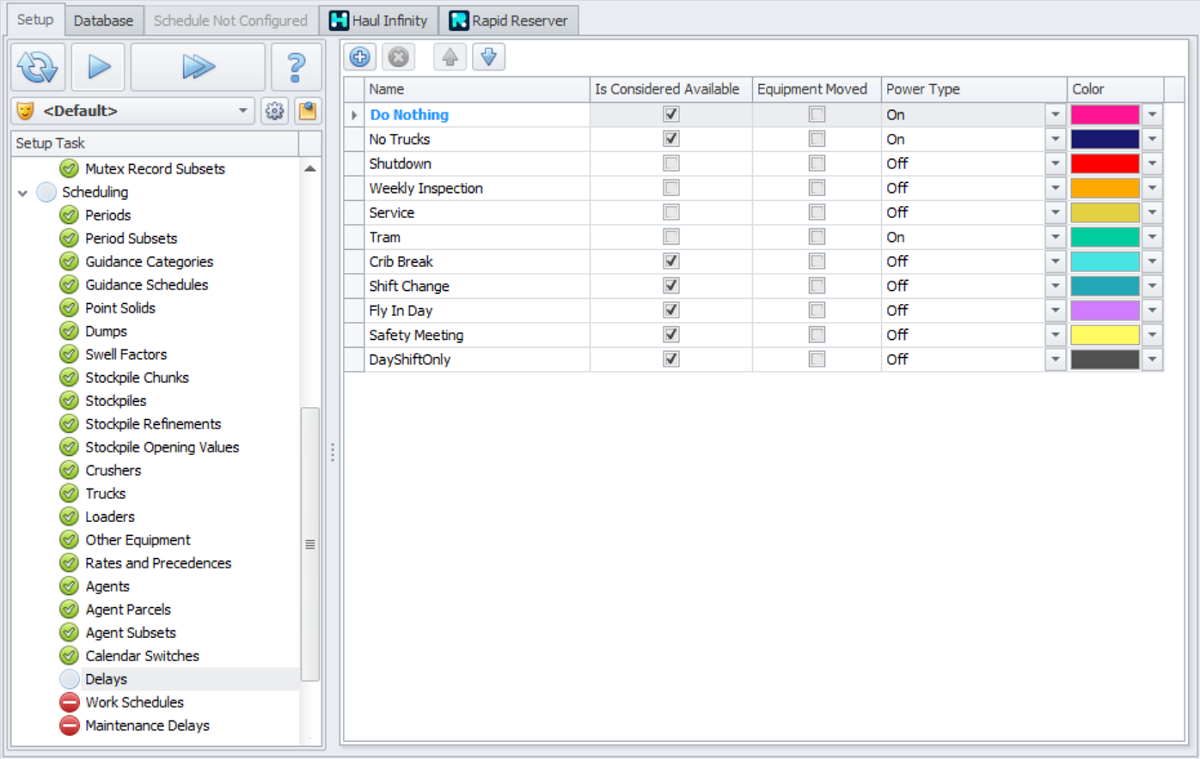The height and width of the screenshot is (759, 1200).
Task: Click the gear settings icon beside Default
Action: 274,111
